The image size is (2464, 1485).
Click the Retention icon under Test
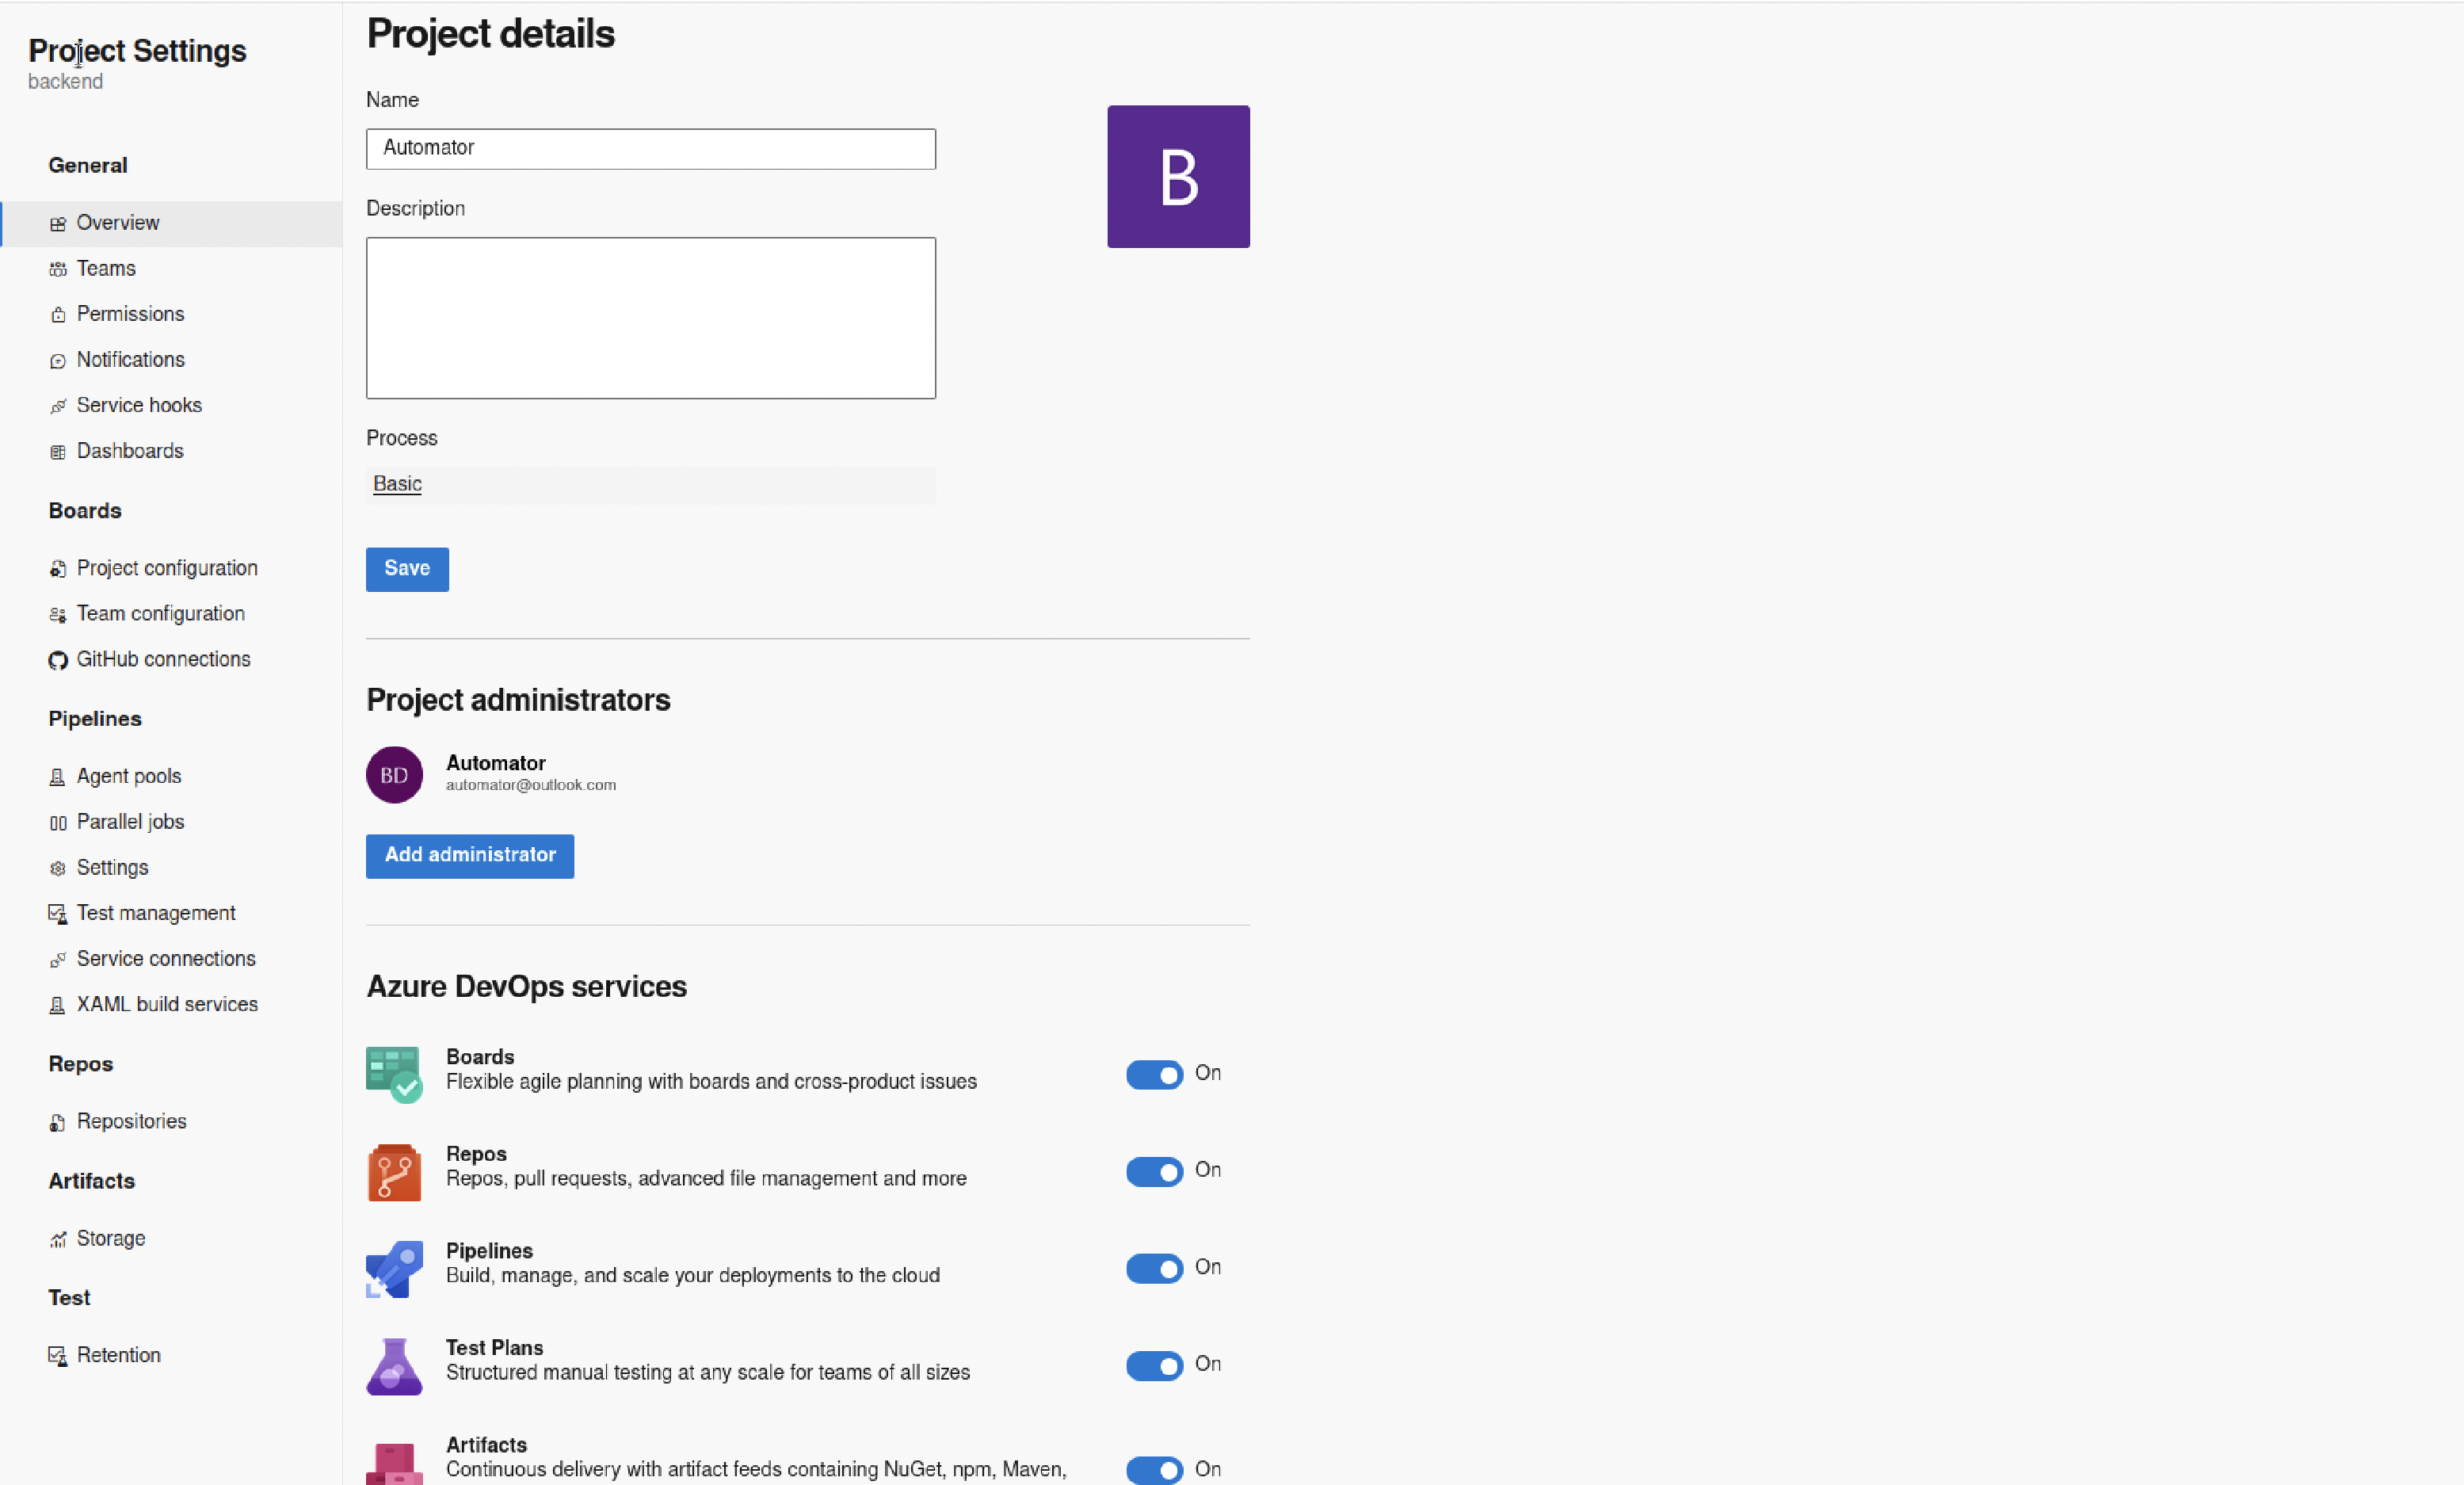tap(58, 1356)
